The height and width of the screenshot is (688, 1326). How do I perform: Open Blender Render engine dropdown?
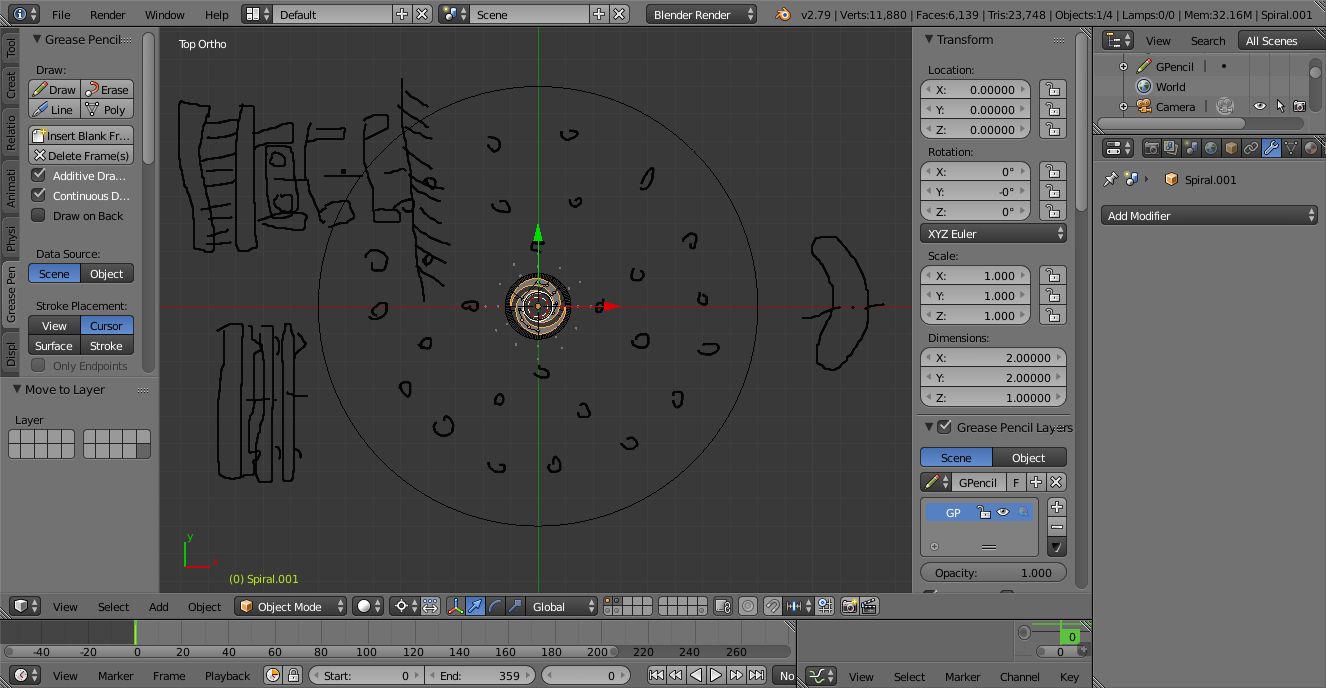[703, 15]
